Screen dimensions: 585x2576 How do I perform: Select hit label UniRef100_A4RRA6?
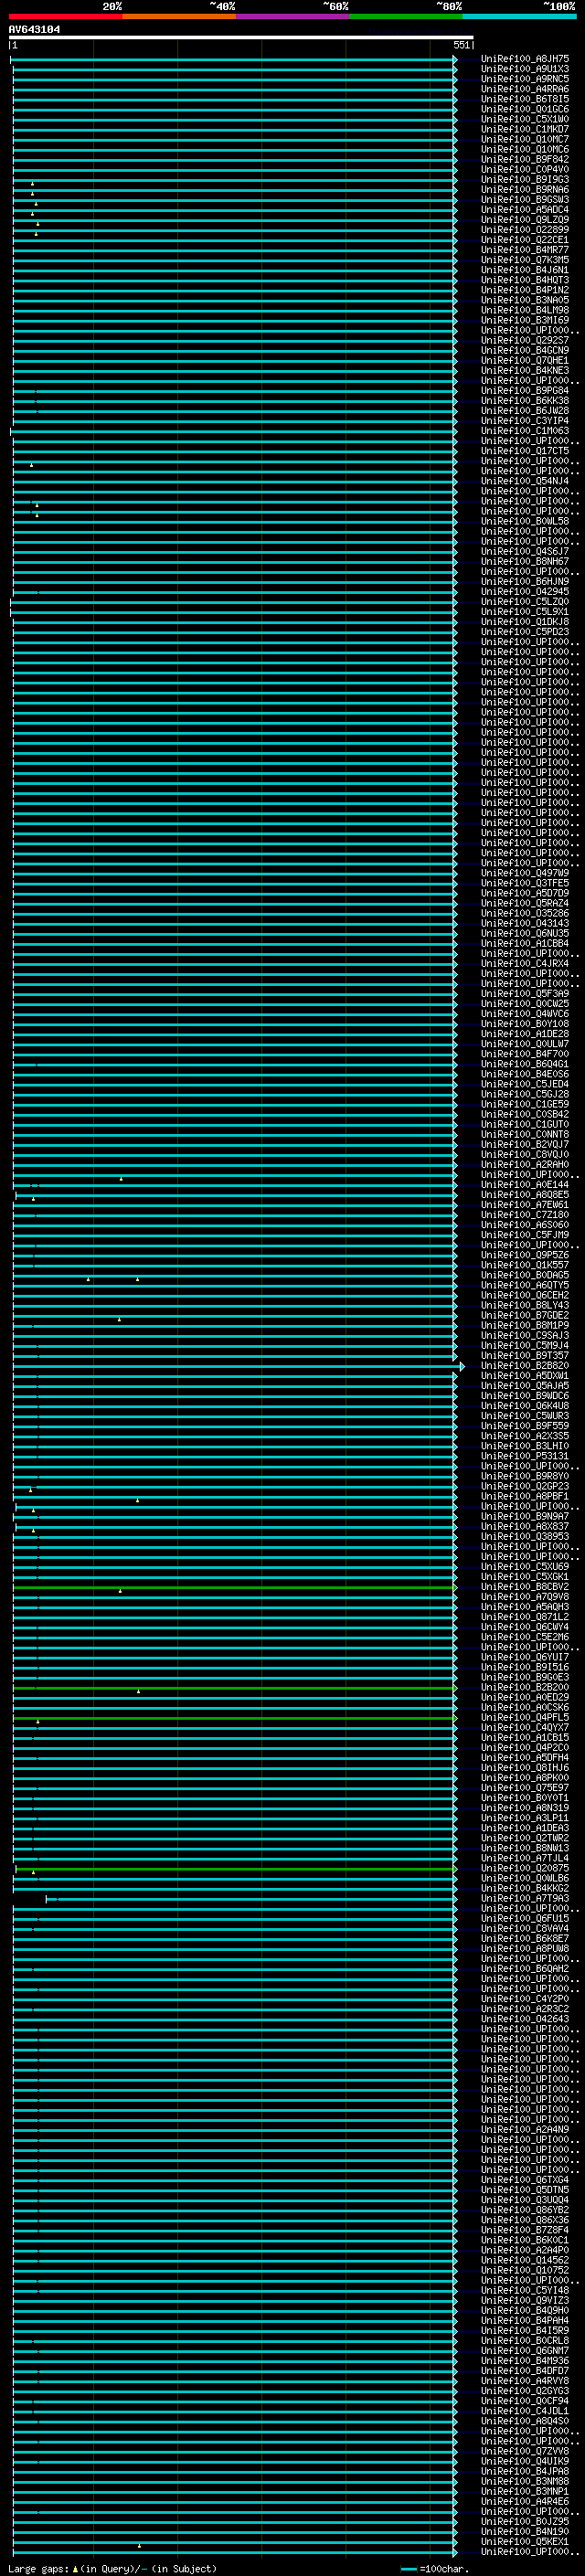coord(524,89)
